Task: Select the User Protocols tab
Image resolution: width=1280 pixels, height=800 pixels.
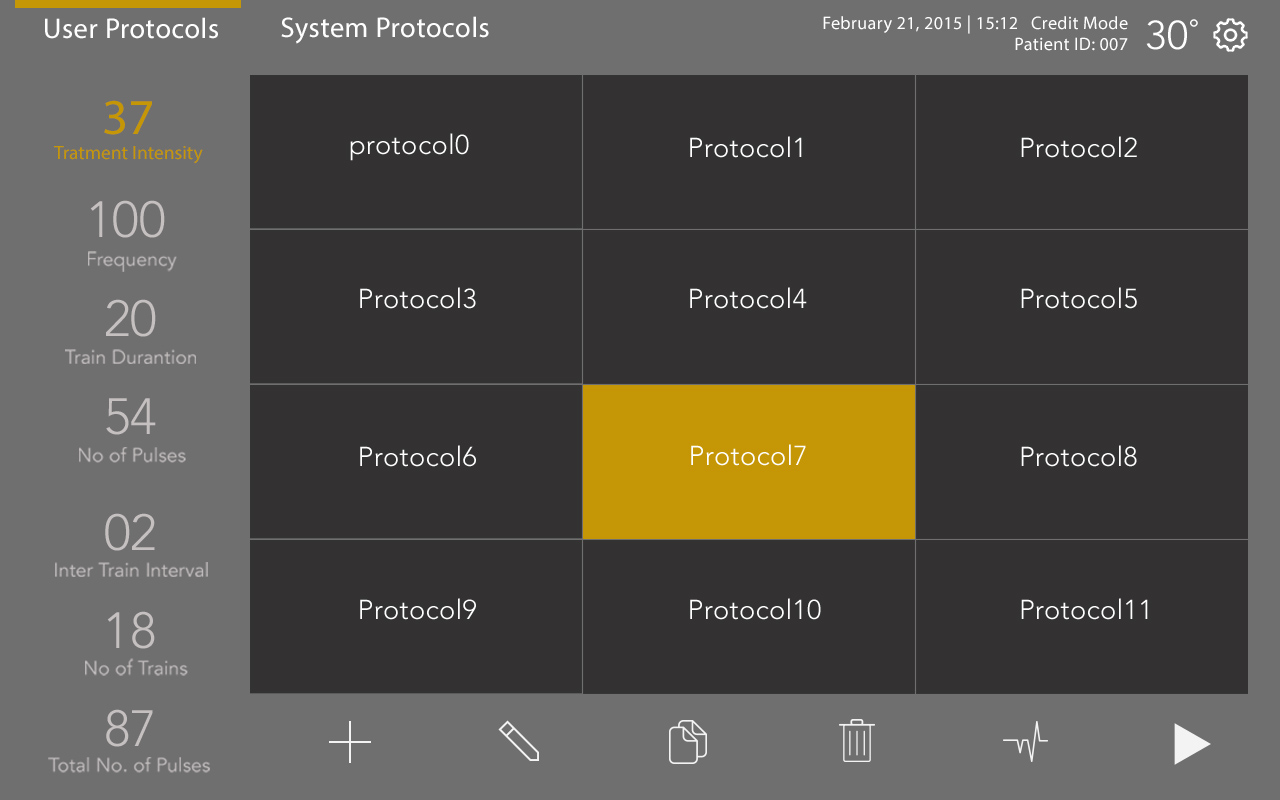Action: pos(131,29)
